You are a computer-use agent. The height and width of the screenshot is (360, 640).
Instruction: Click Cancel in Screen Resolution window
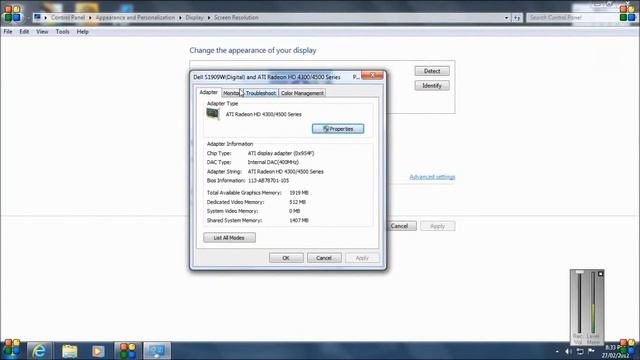click(x=401, y=226)
